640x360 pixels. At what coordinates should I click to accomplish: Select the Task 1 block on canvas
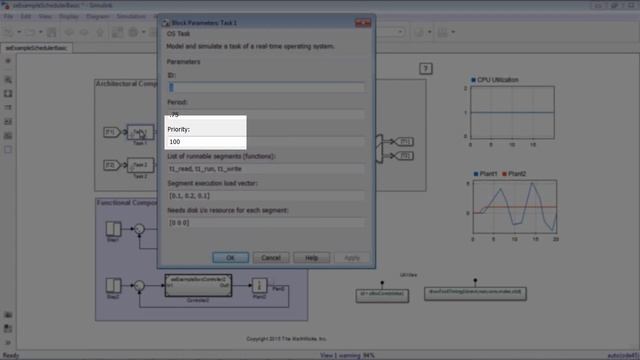[x=140, y=132]
